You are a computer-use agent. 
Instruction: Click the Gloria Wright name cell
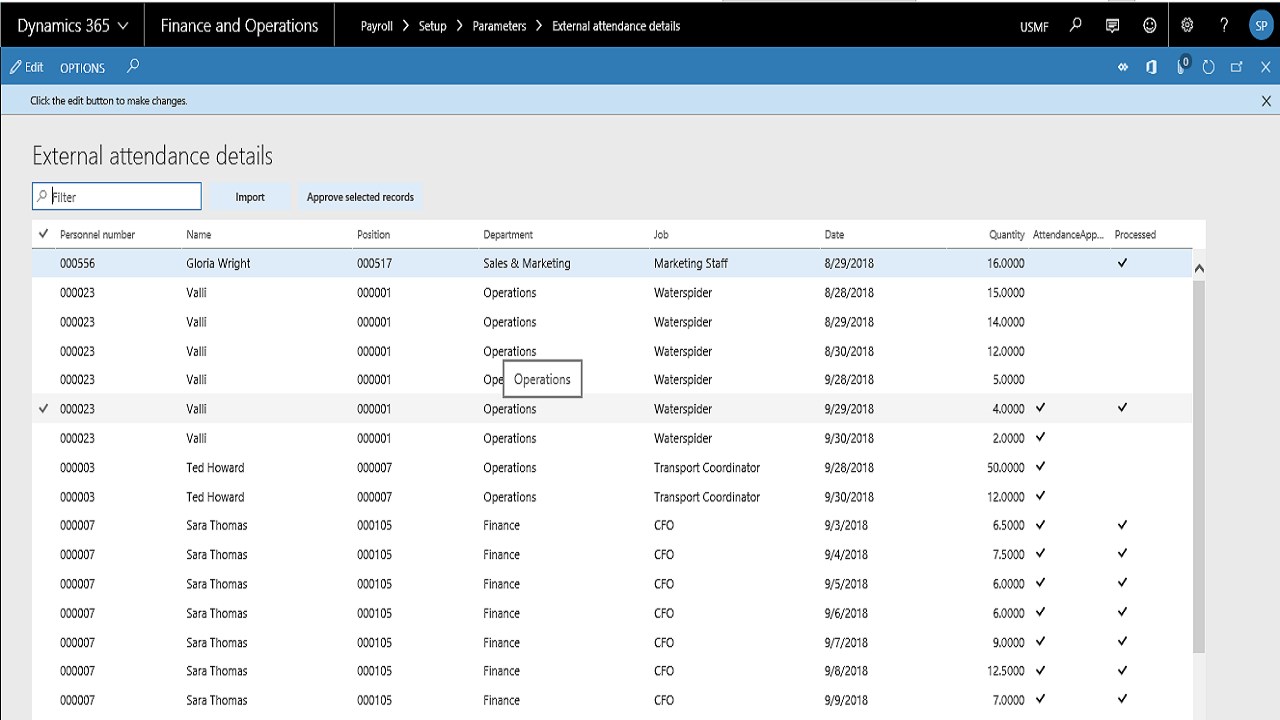pyautogui.click(x=218, y=264)
